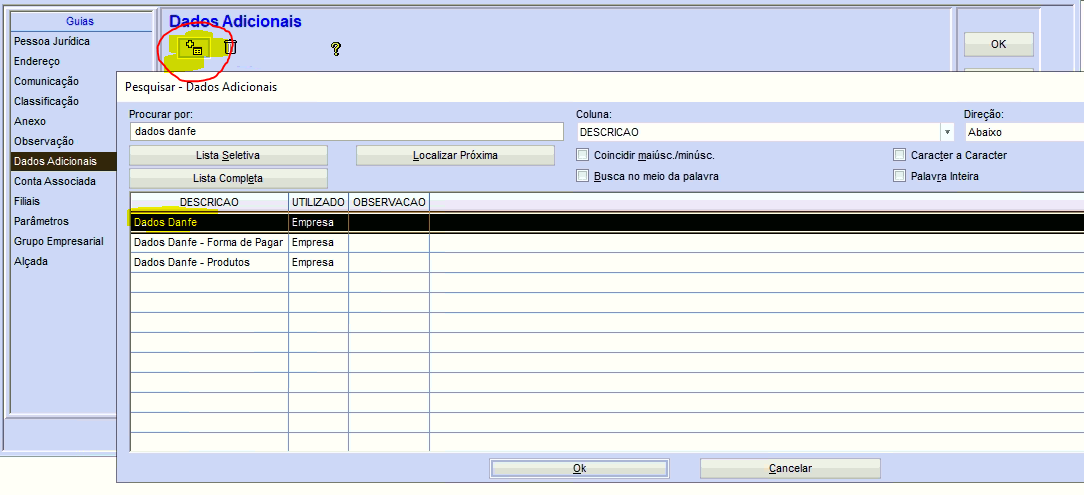Screen dimensions: 1084x495
Task: Click the Localizar Próxima button
Action: 455,155
